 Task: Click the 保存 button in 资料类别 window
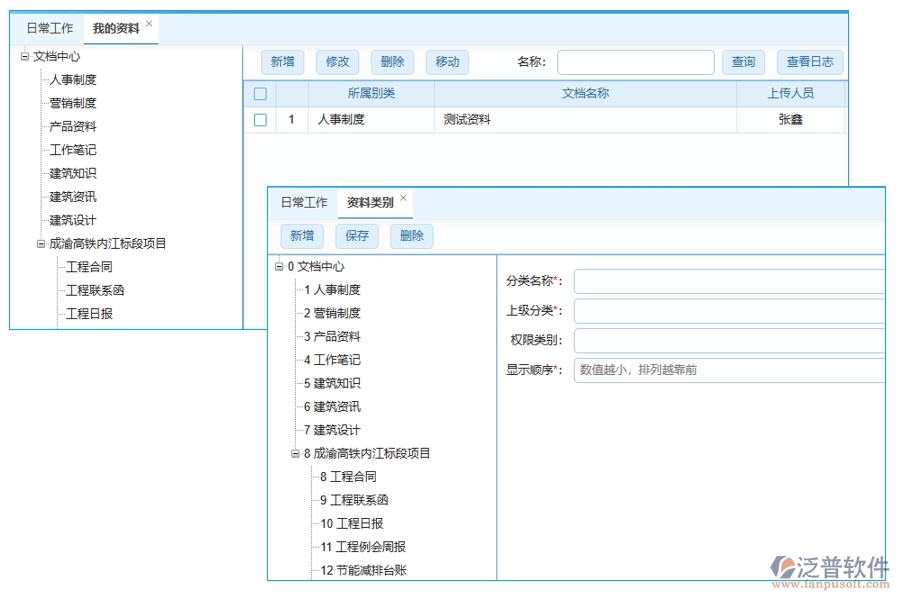(x=357, y=236)
